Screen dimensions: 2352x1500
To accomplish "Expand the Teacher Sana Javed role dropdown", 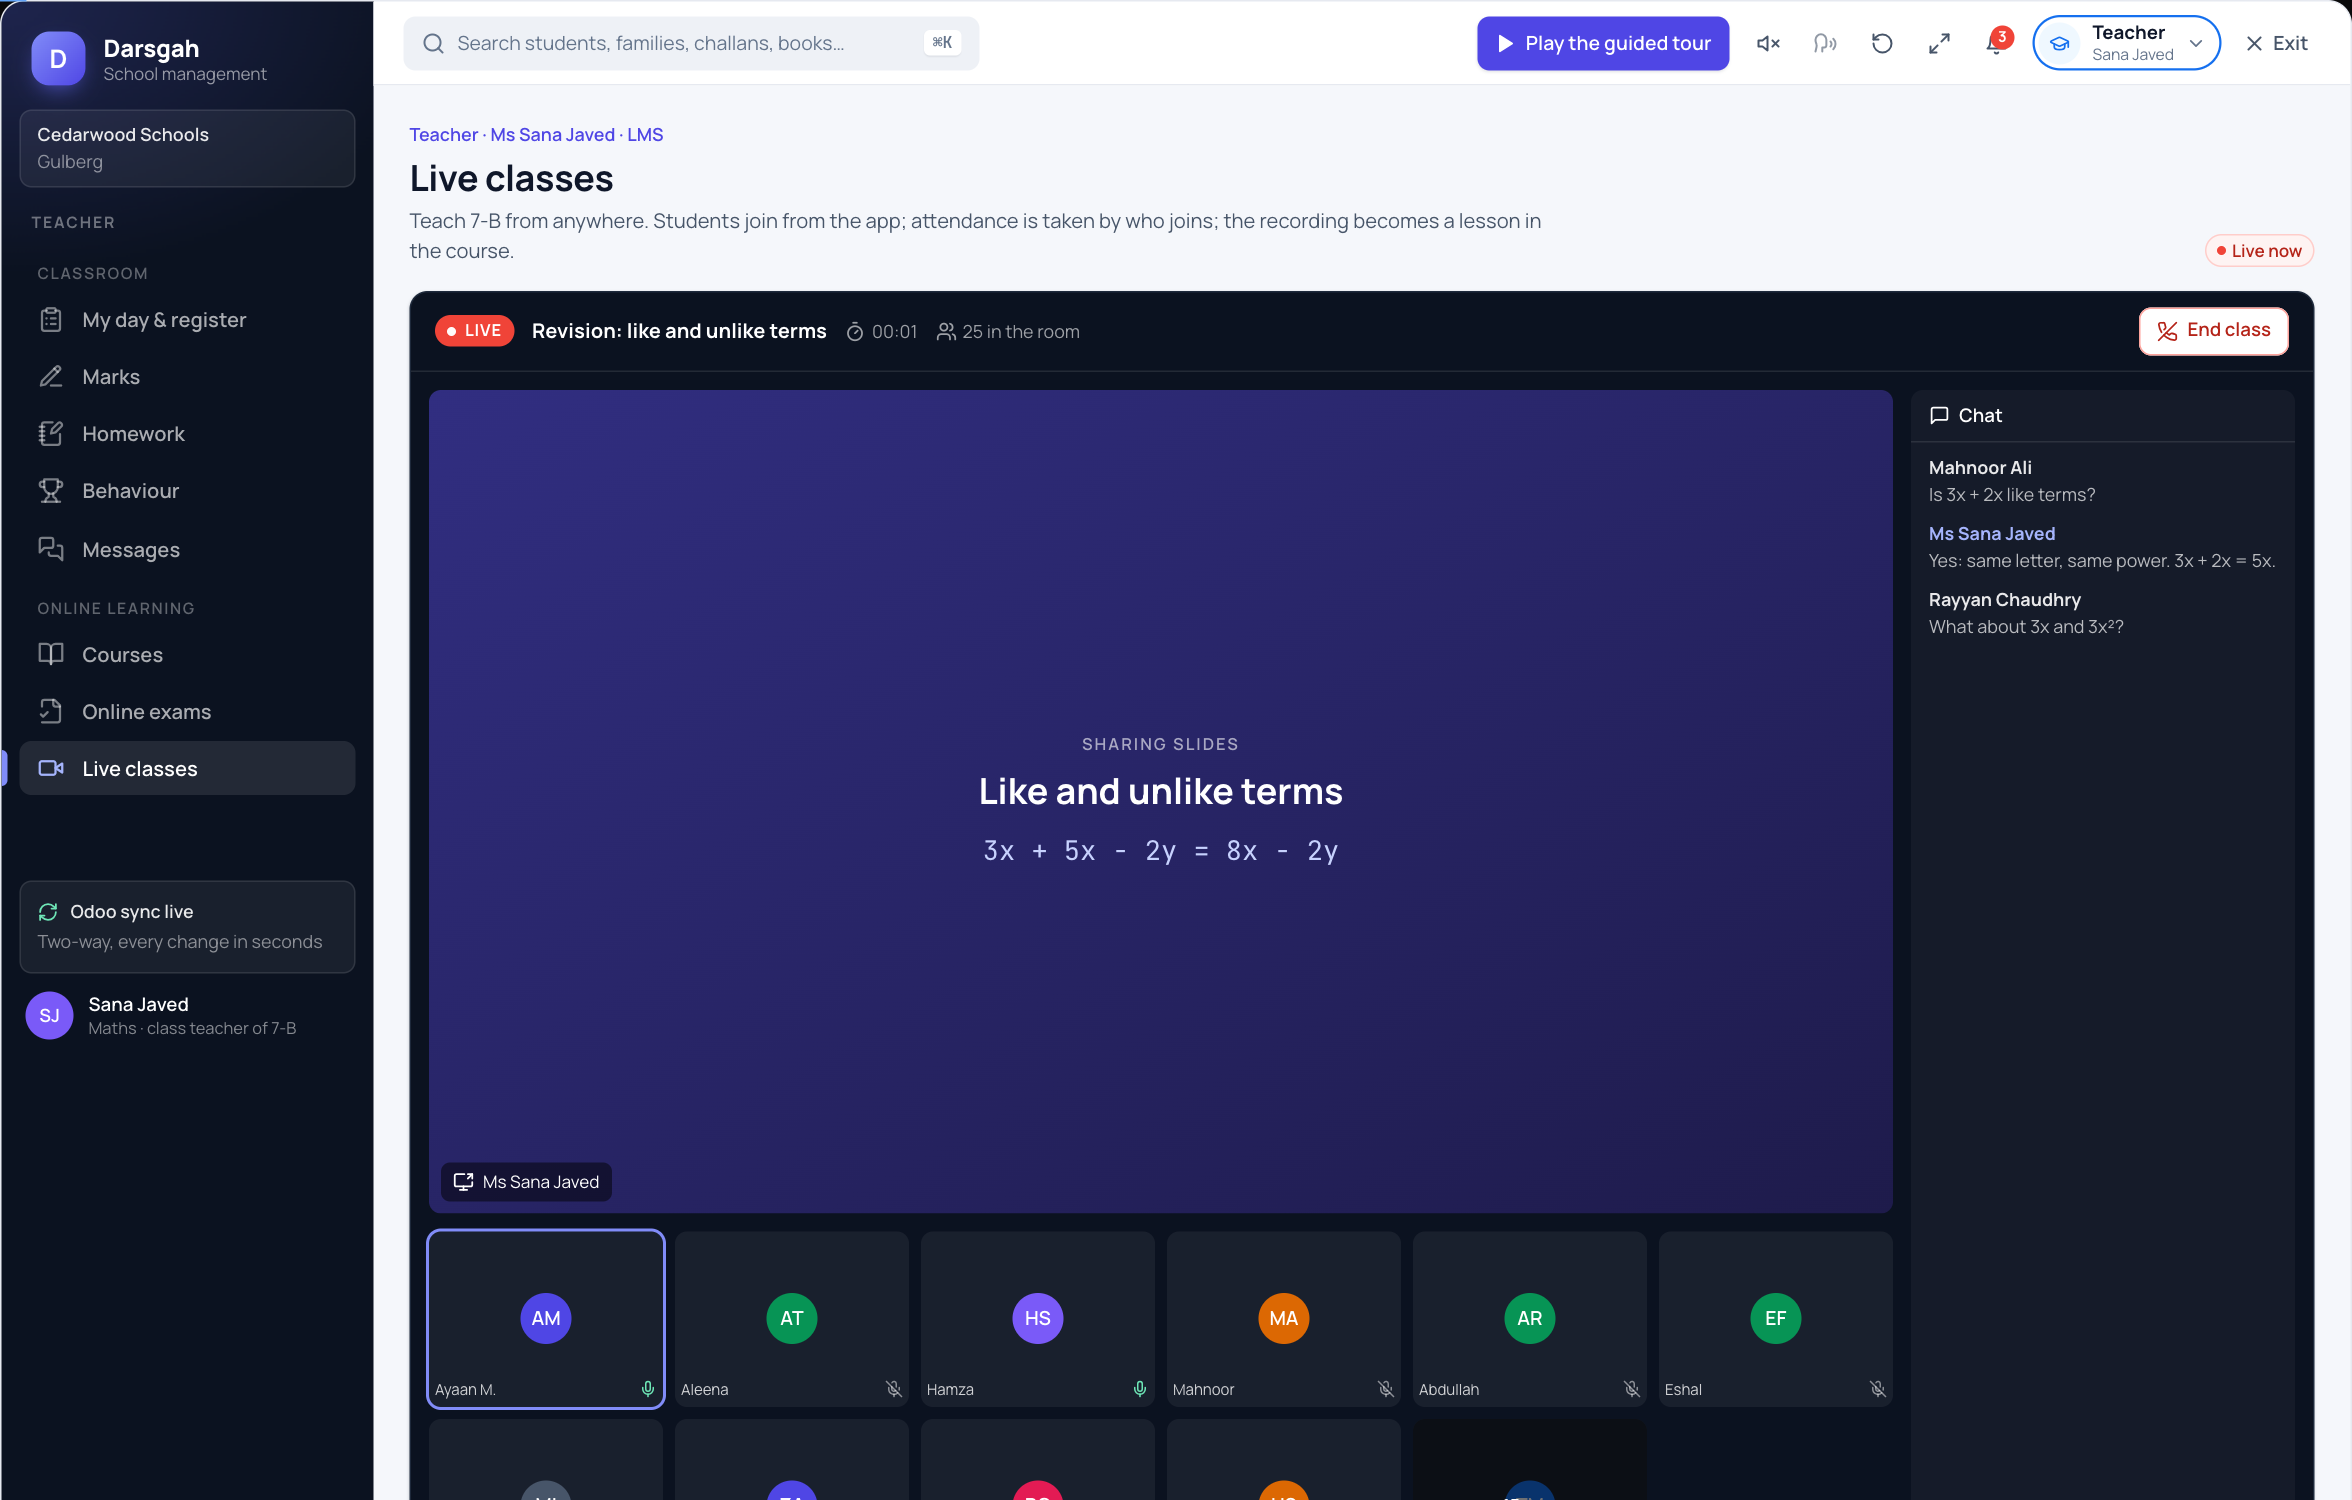I will tap(2127, 43).
